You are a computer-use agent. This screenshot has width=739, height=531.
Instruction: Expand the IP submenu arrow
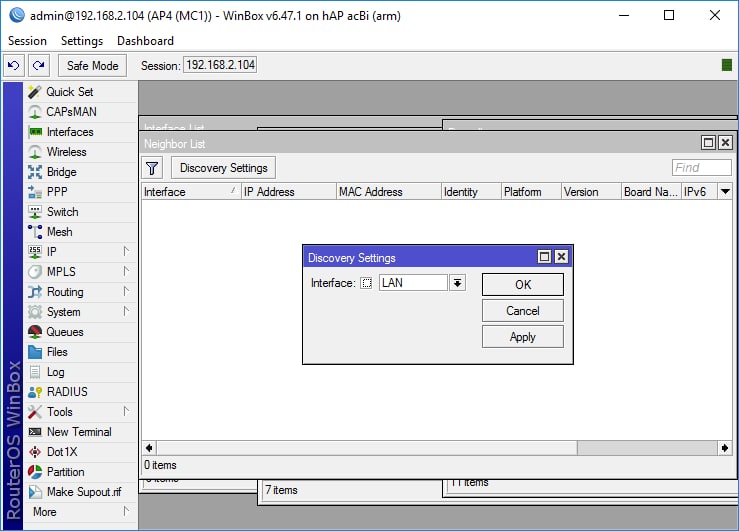(x=126, y=251)
